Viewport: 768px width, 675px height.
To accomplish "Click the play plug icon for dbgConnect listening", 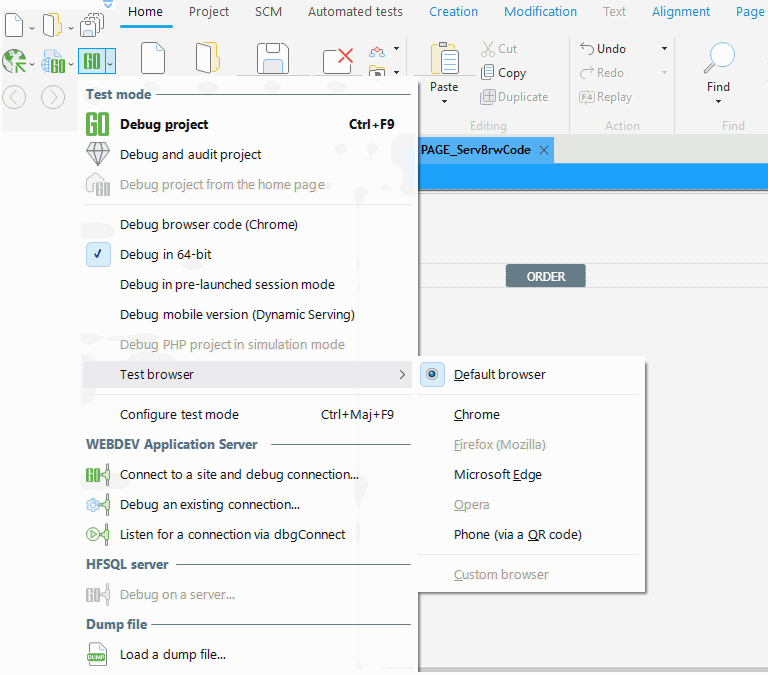I will click(98, 534).
